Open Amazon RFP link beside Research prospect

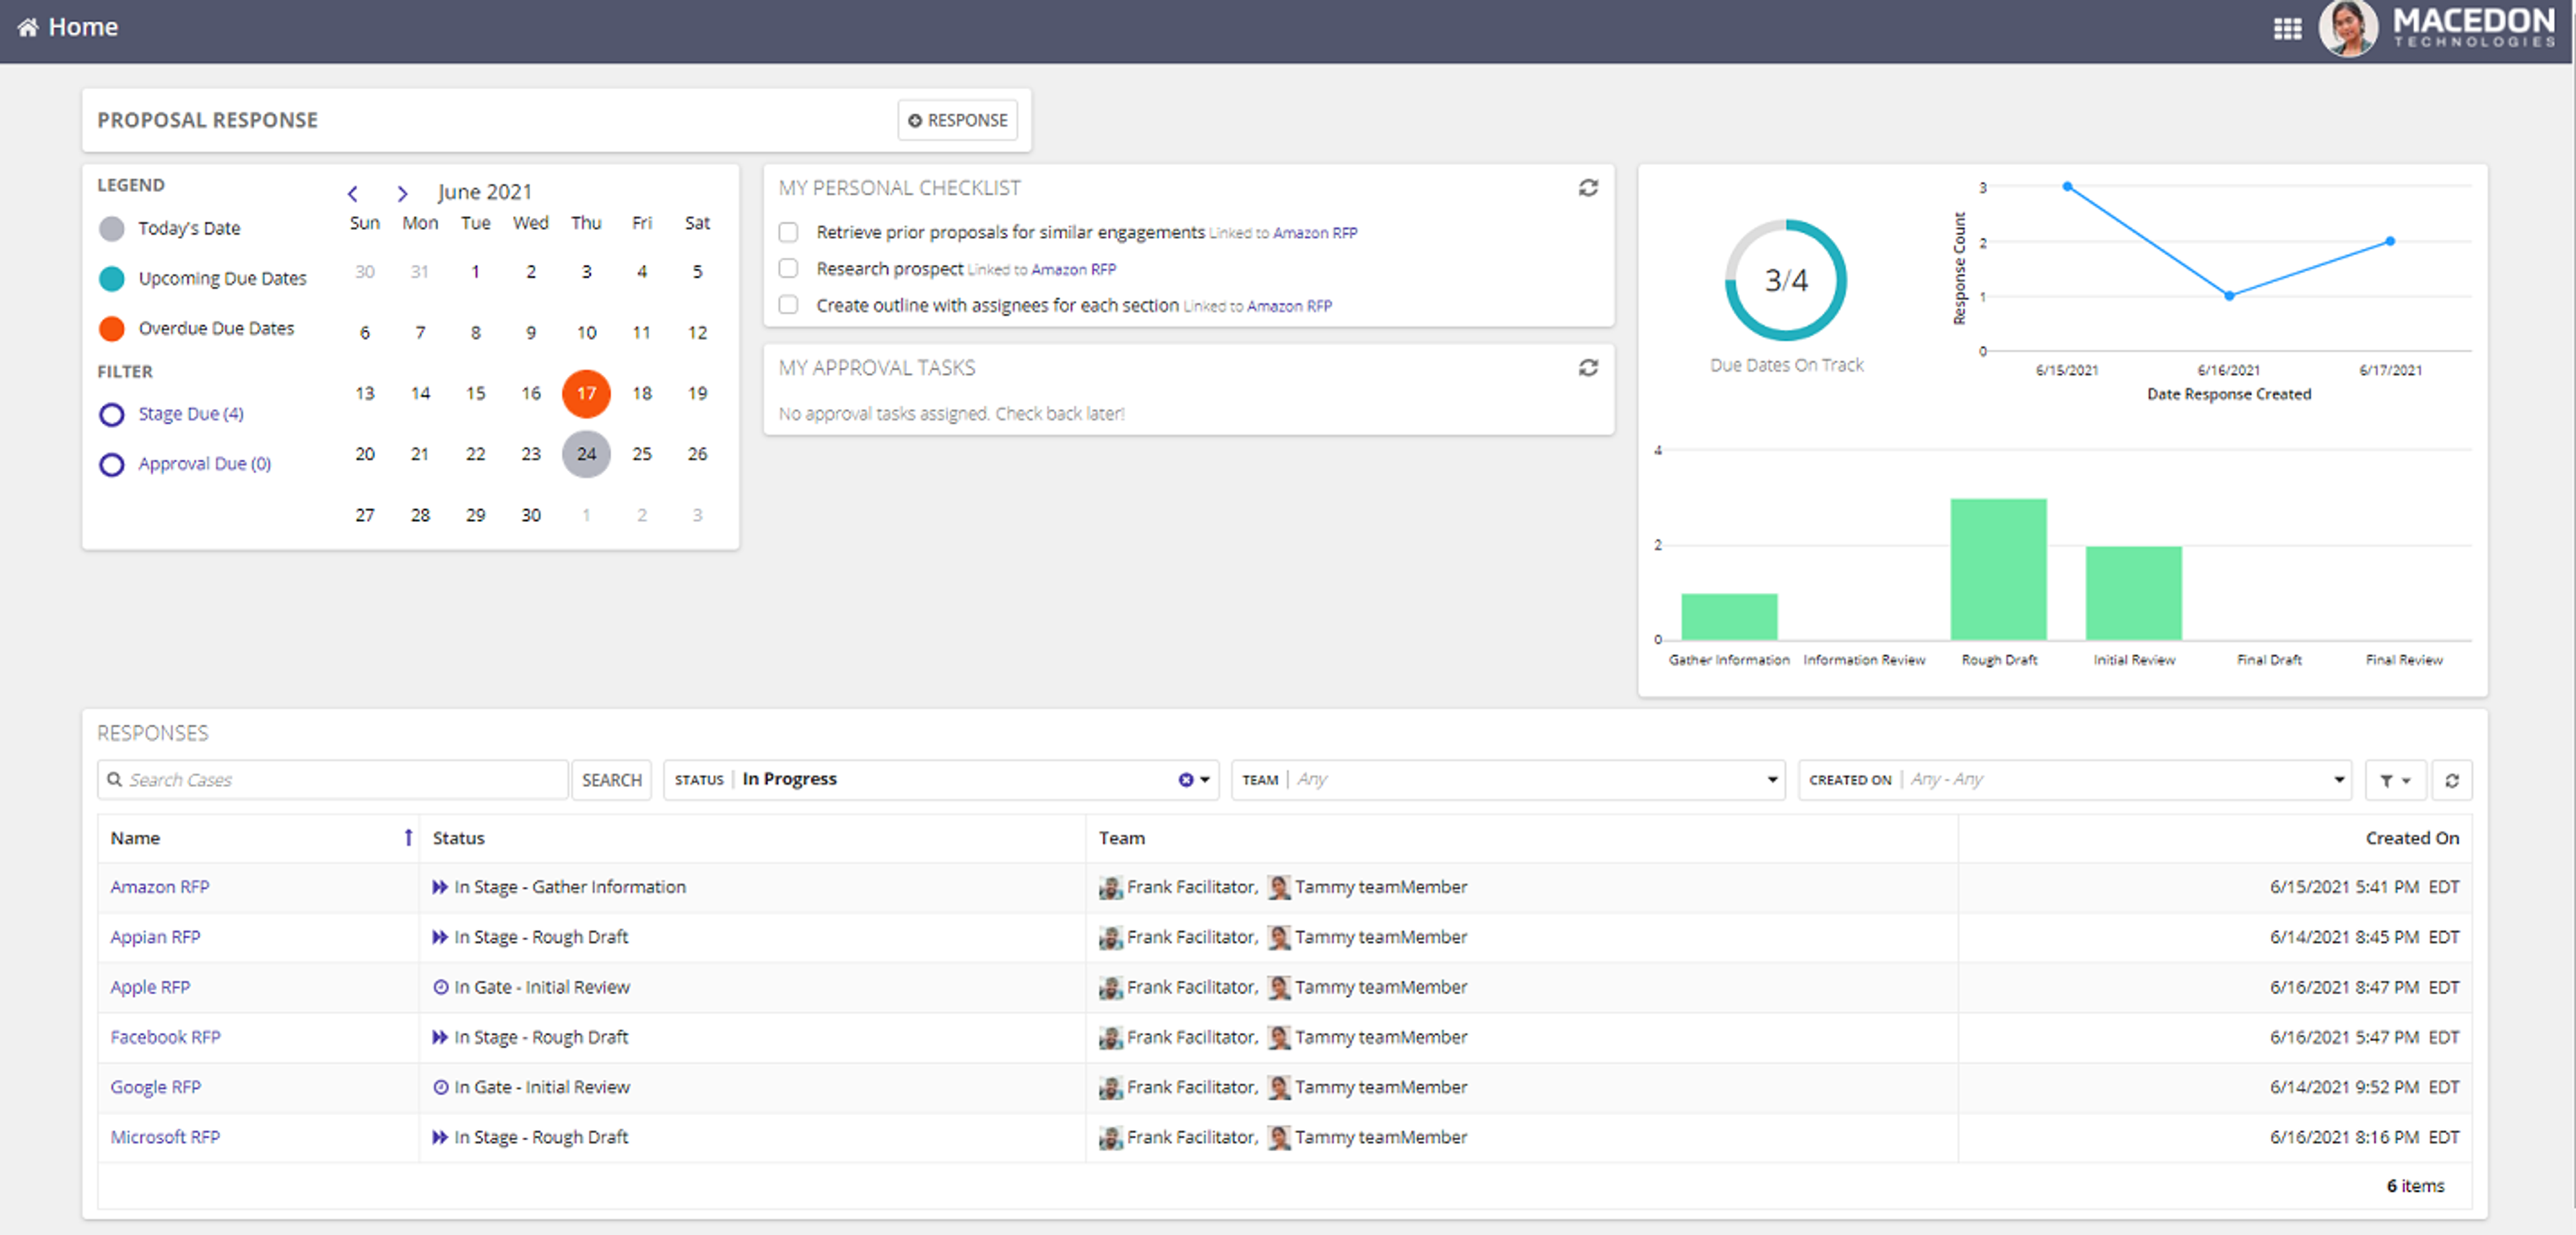[x=1073, y=270]
